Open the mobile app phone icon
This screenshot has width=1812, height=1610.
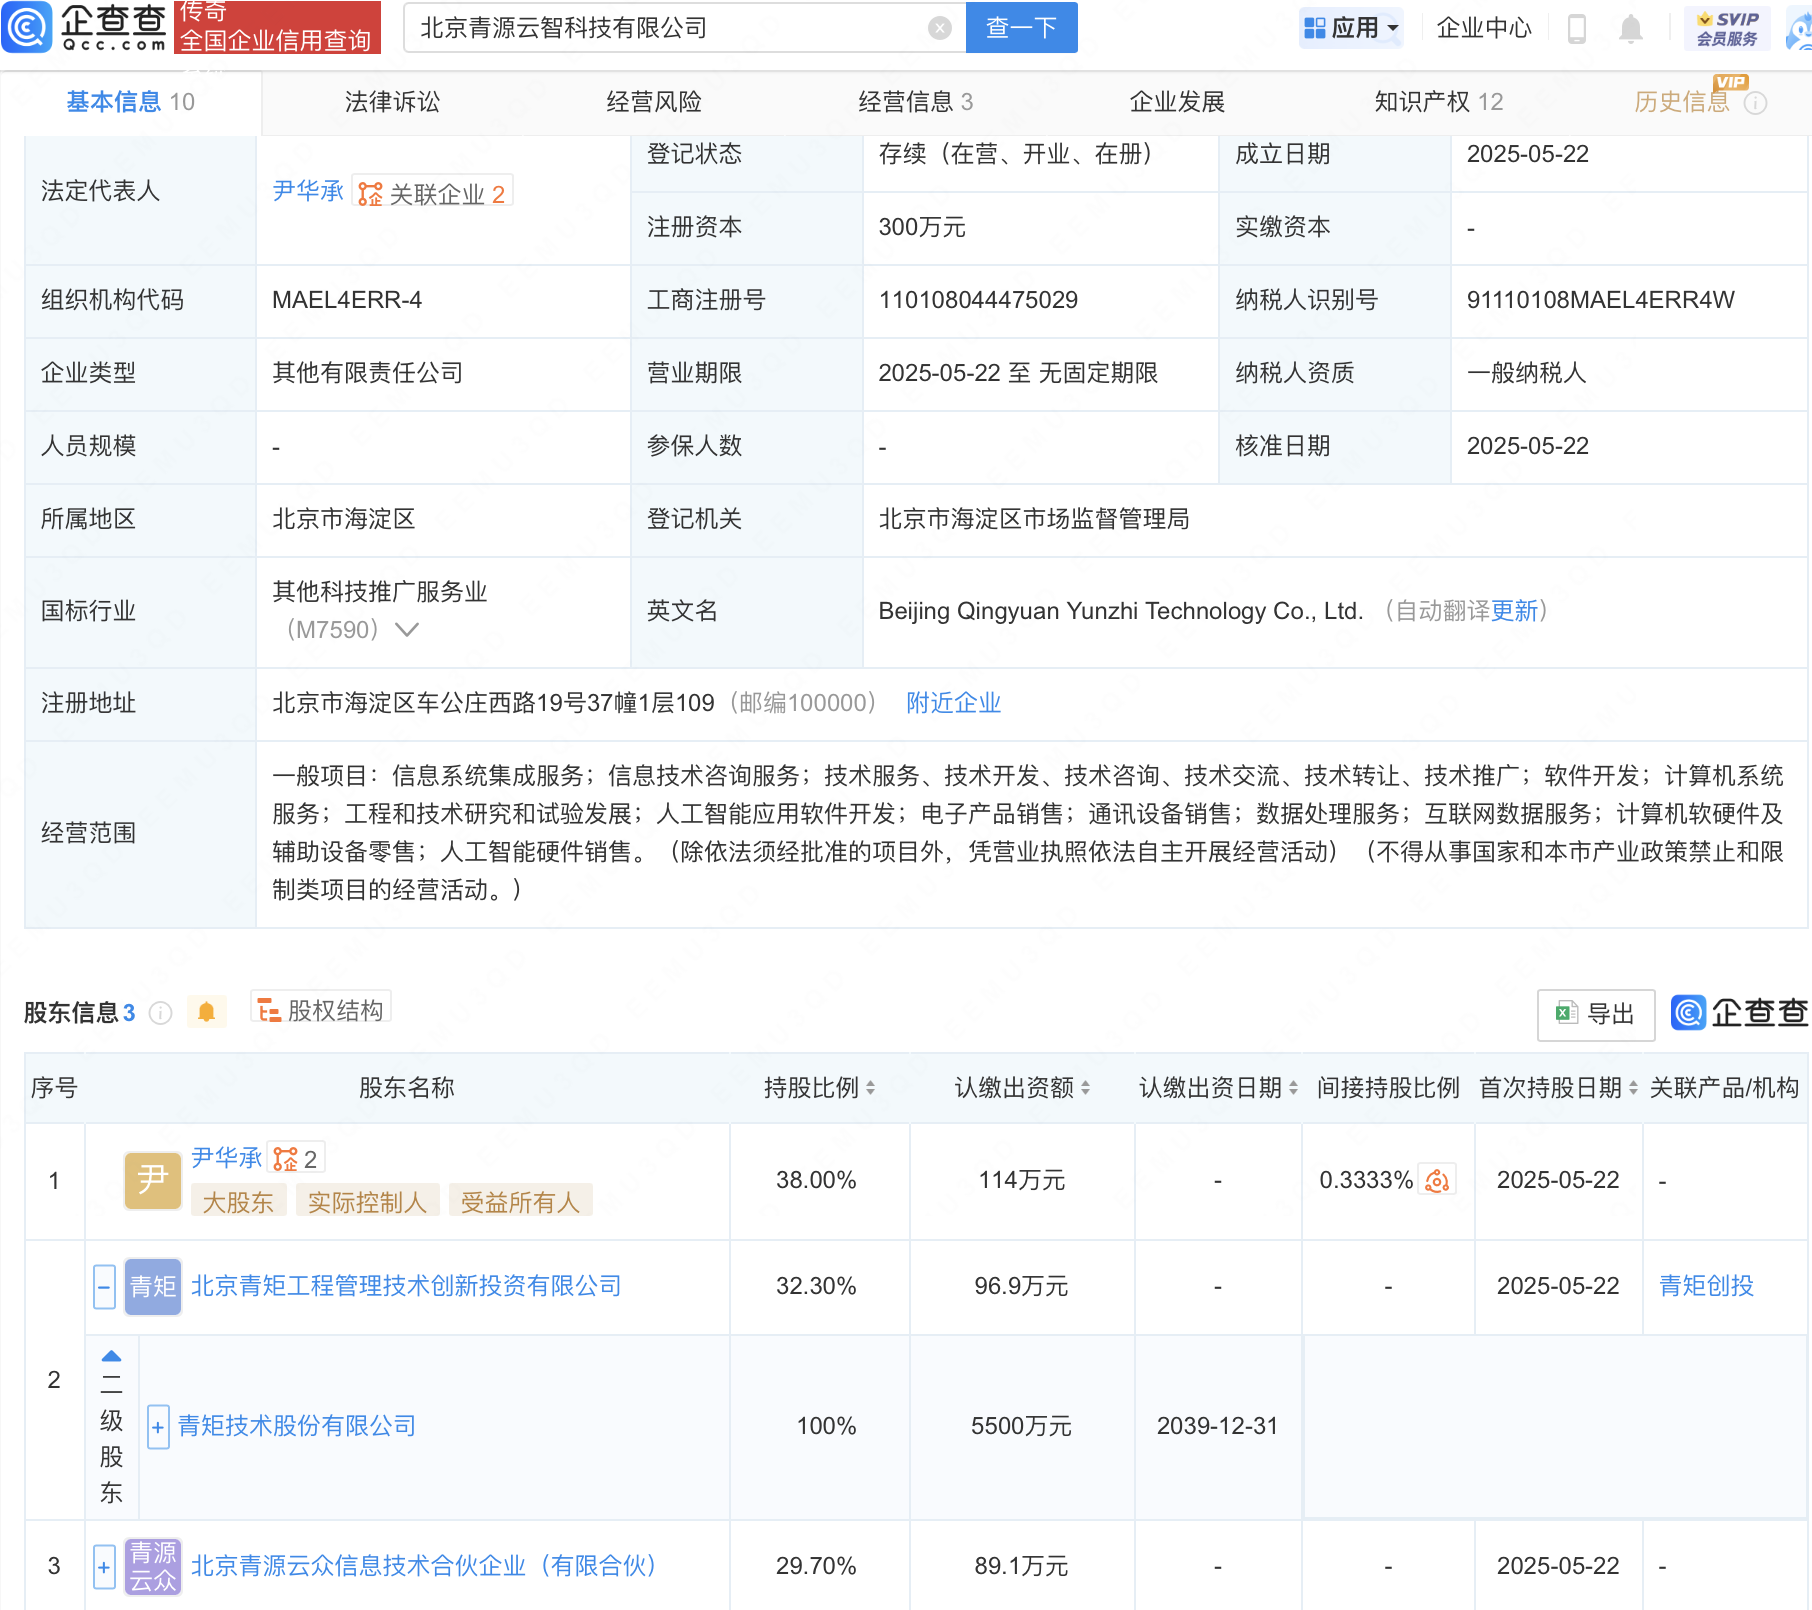(1577, 29)
